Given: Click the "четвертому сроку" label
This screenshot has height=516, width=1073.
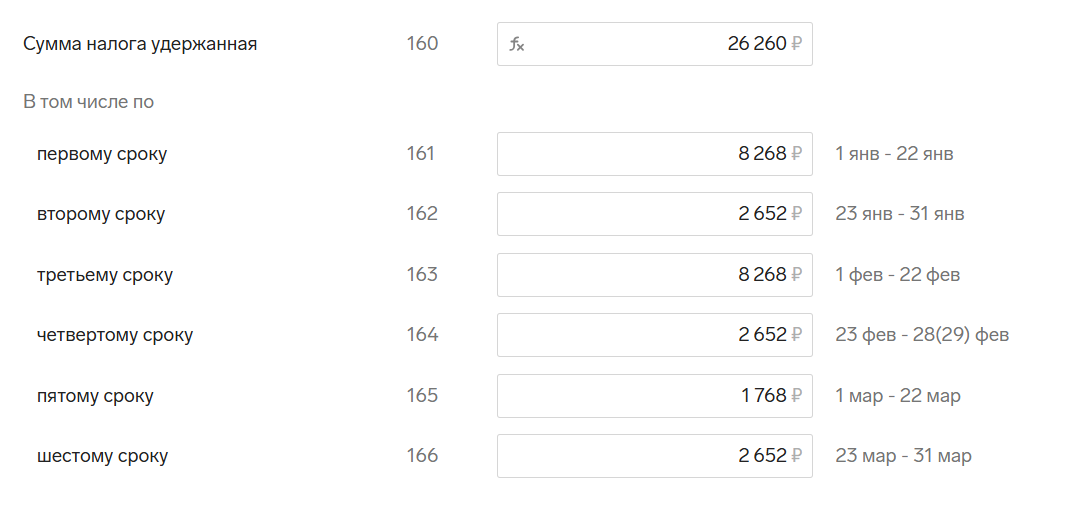Looking at the screenshot, I should pos(115,335).
